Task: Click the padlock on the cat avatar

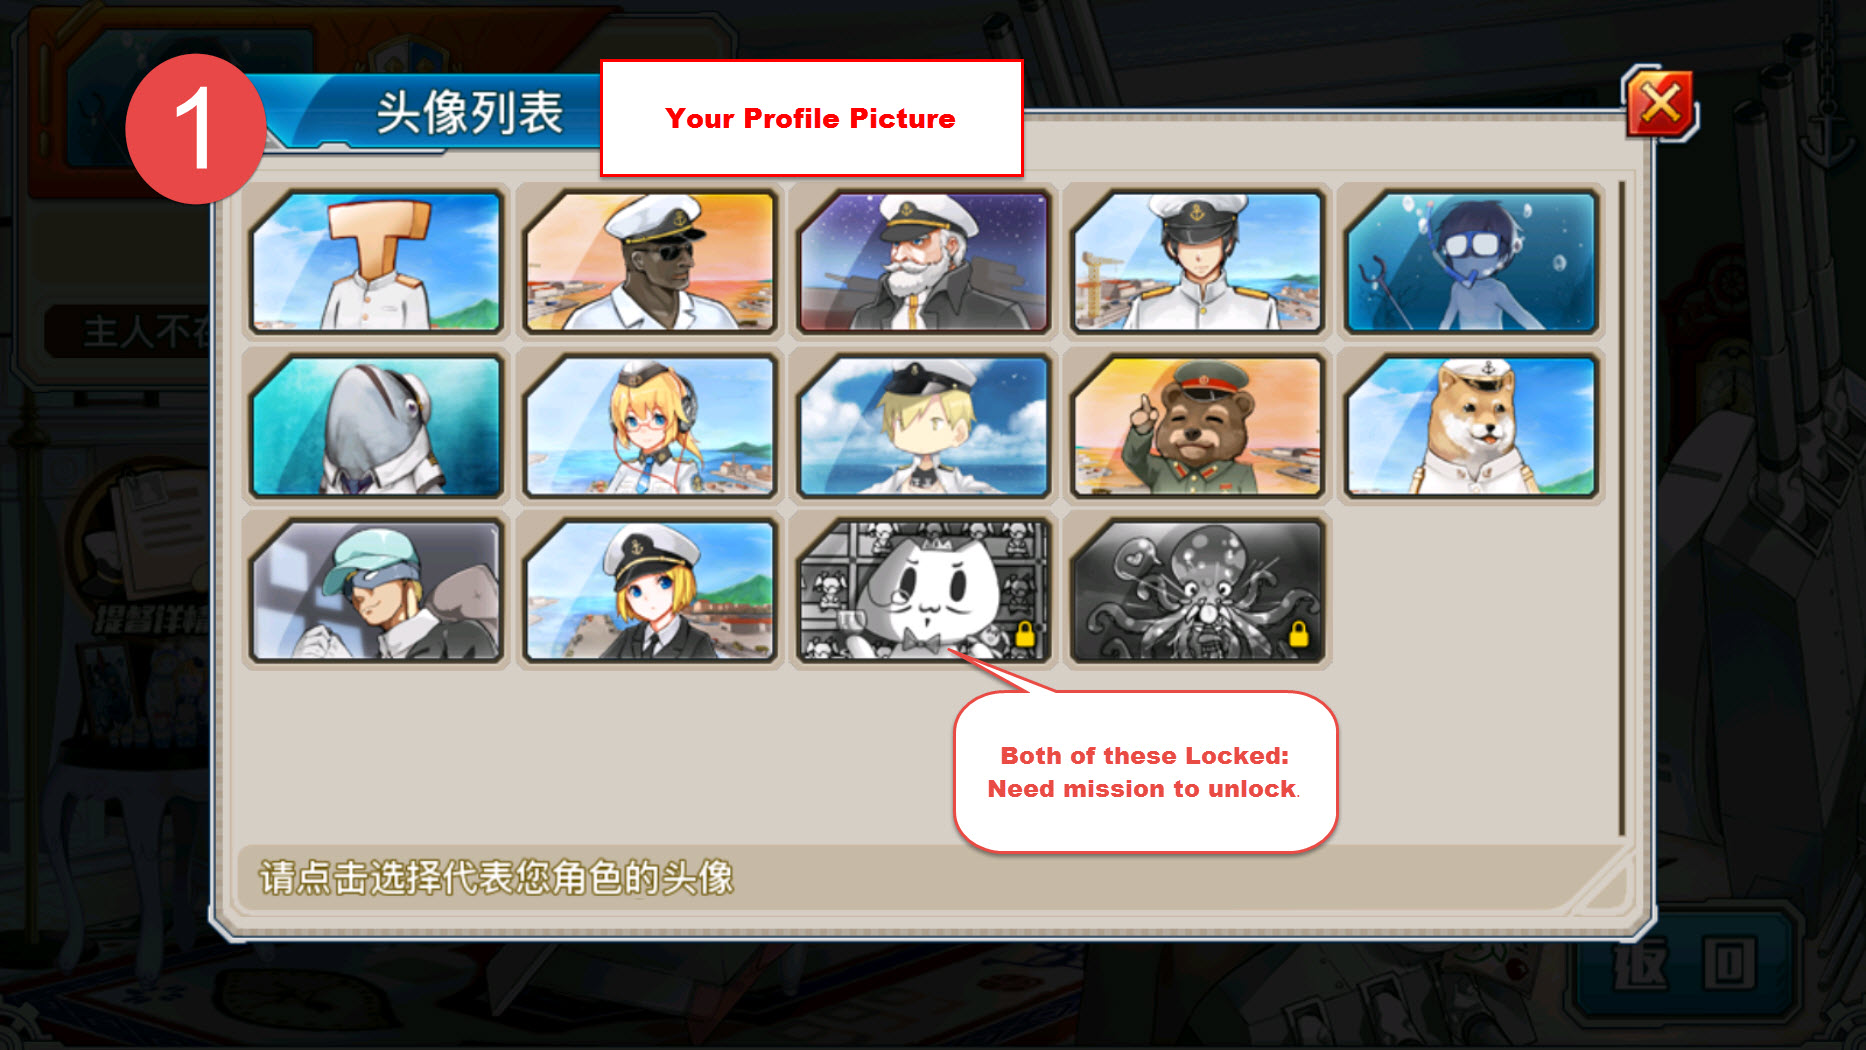Action: coord(1024,633)
